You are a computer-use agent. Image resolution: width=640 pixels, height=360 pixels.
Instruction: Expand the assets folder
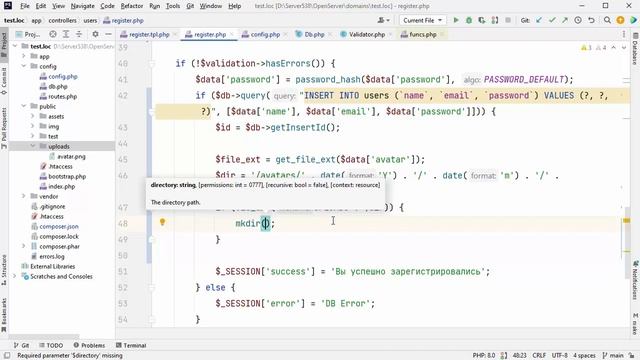(33, 116)
